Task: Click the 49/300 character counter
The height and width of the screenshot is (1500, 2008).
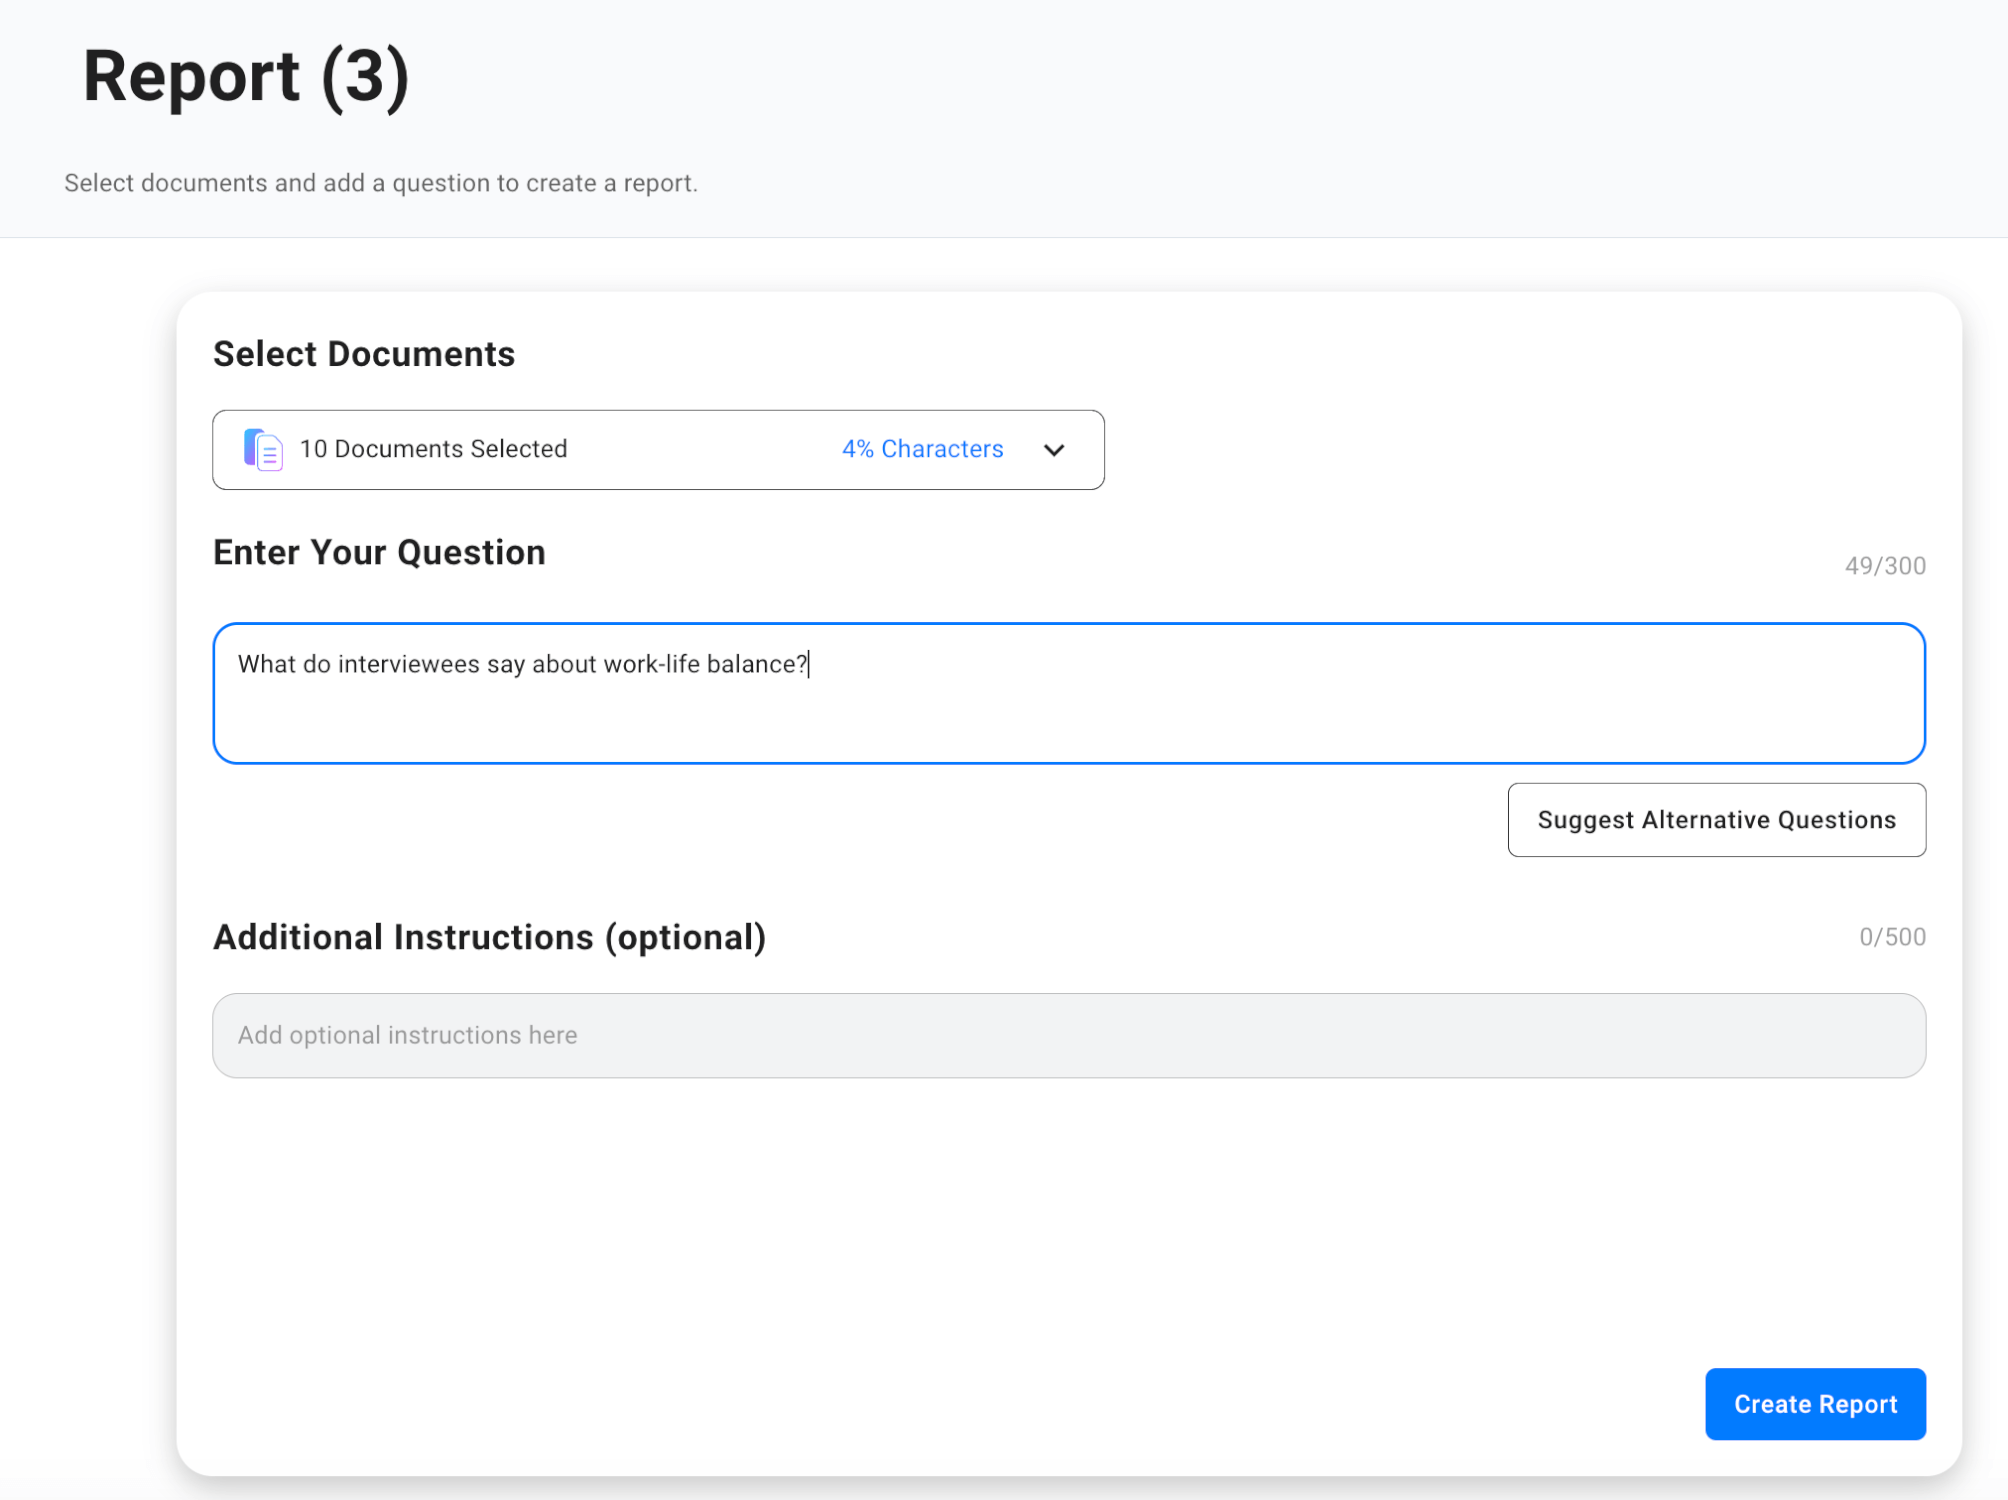Action: point(1885,566)
